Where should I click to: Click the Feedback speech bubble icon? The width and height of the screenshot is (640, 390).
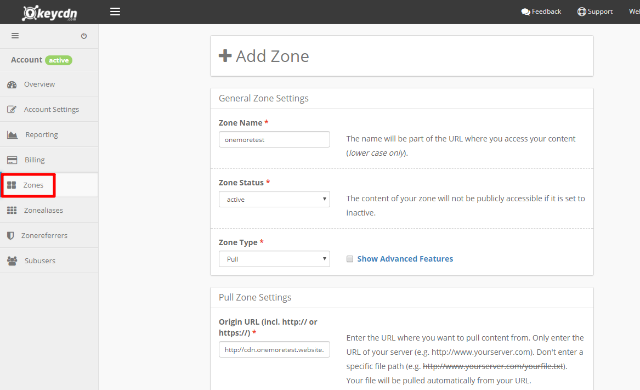tap(525, 12)
